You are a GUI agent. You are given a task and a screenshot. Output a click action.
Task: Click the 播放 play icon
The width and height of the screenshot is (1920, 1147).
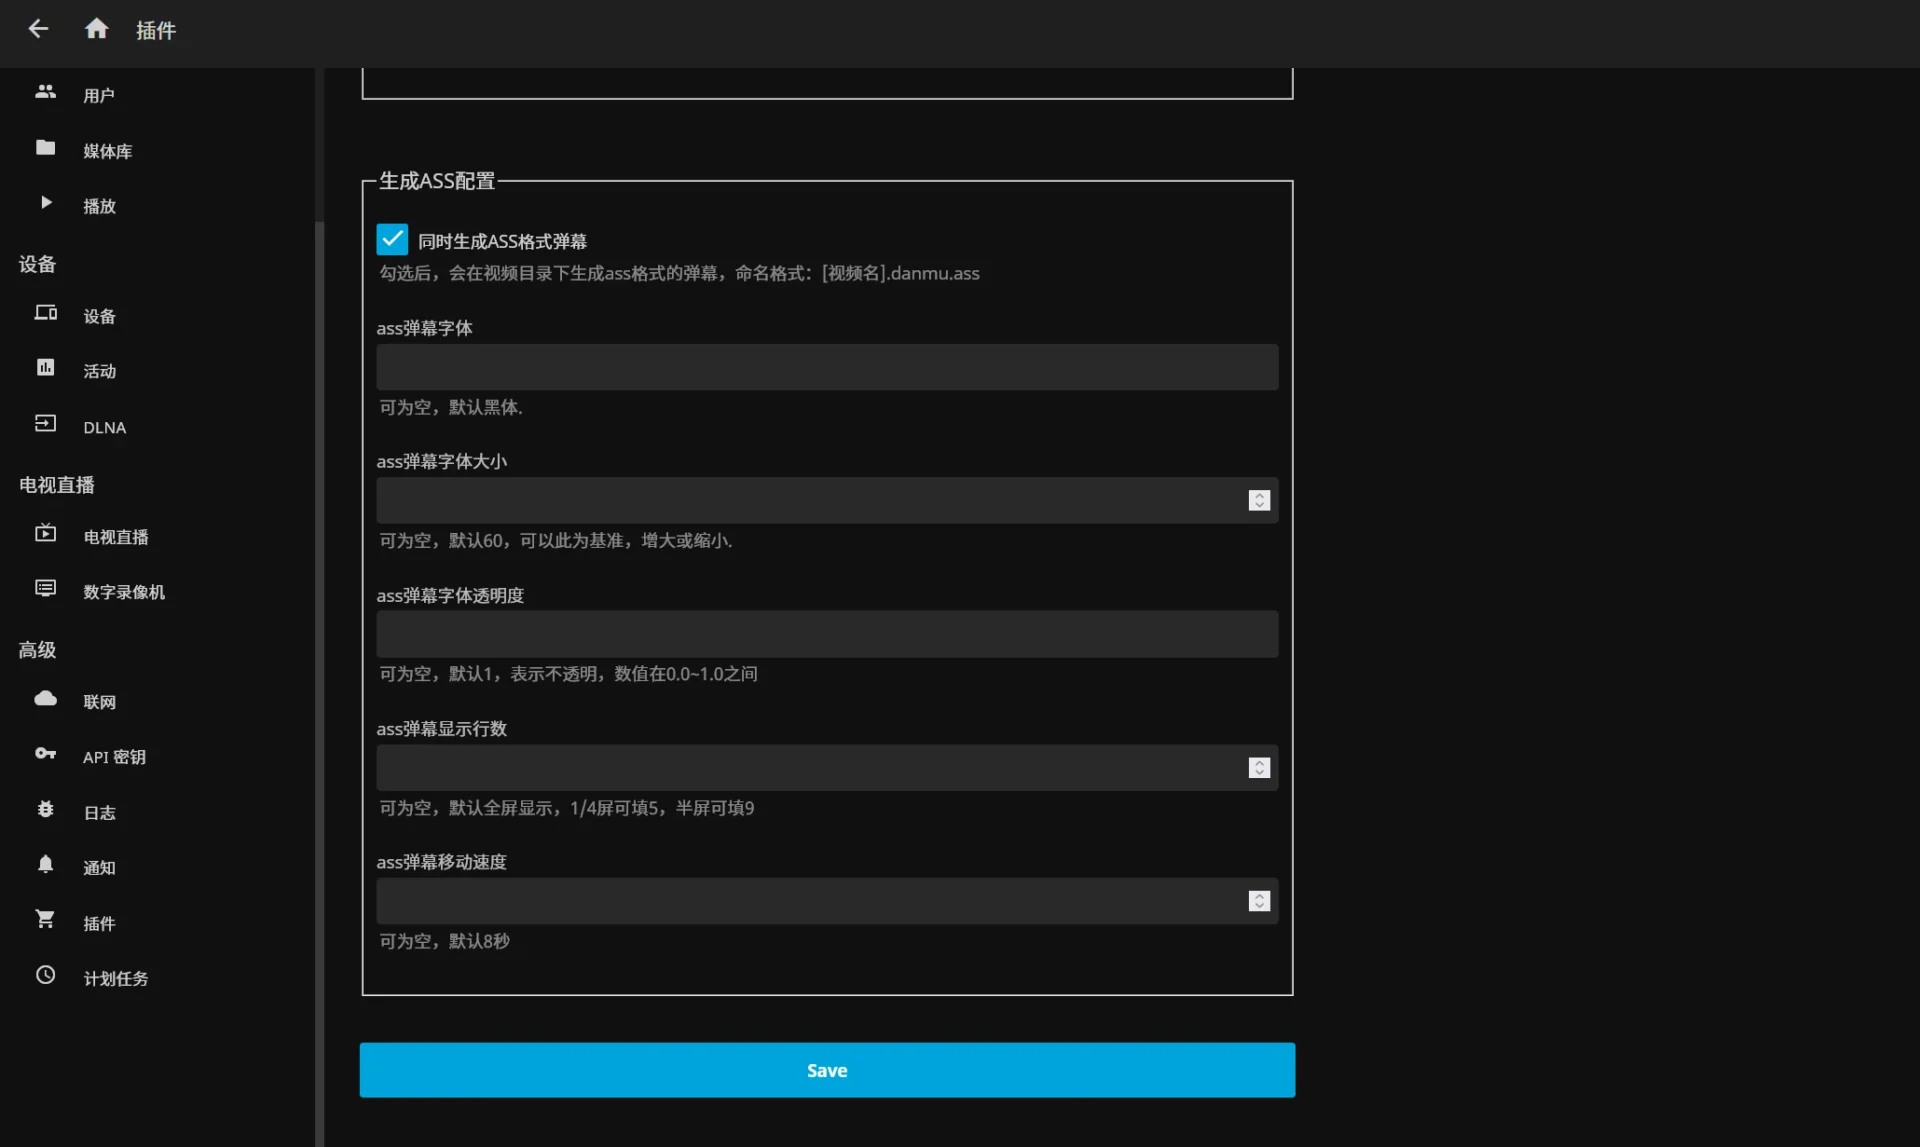45,203
